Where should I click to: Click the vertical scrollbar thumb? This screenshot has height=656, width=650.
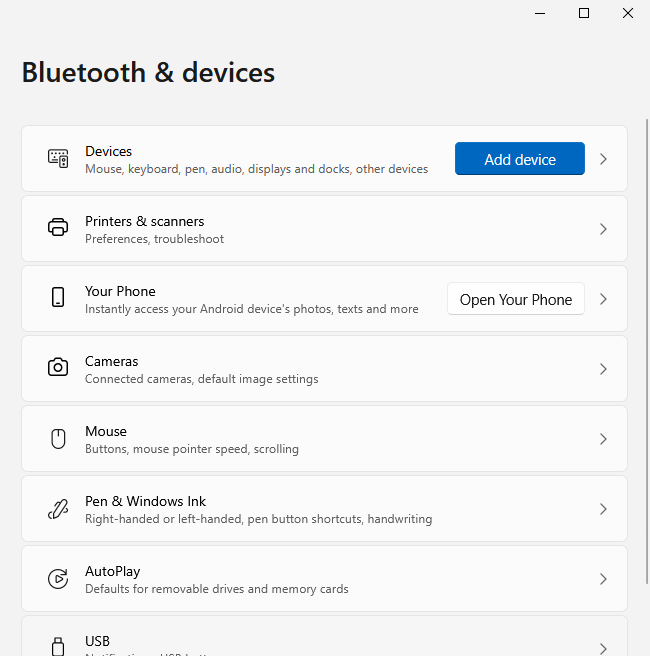647,351
